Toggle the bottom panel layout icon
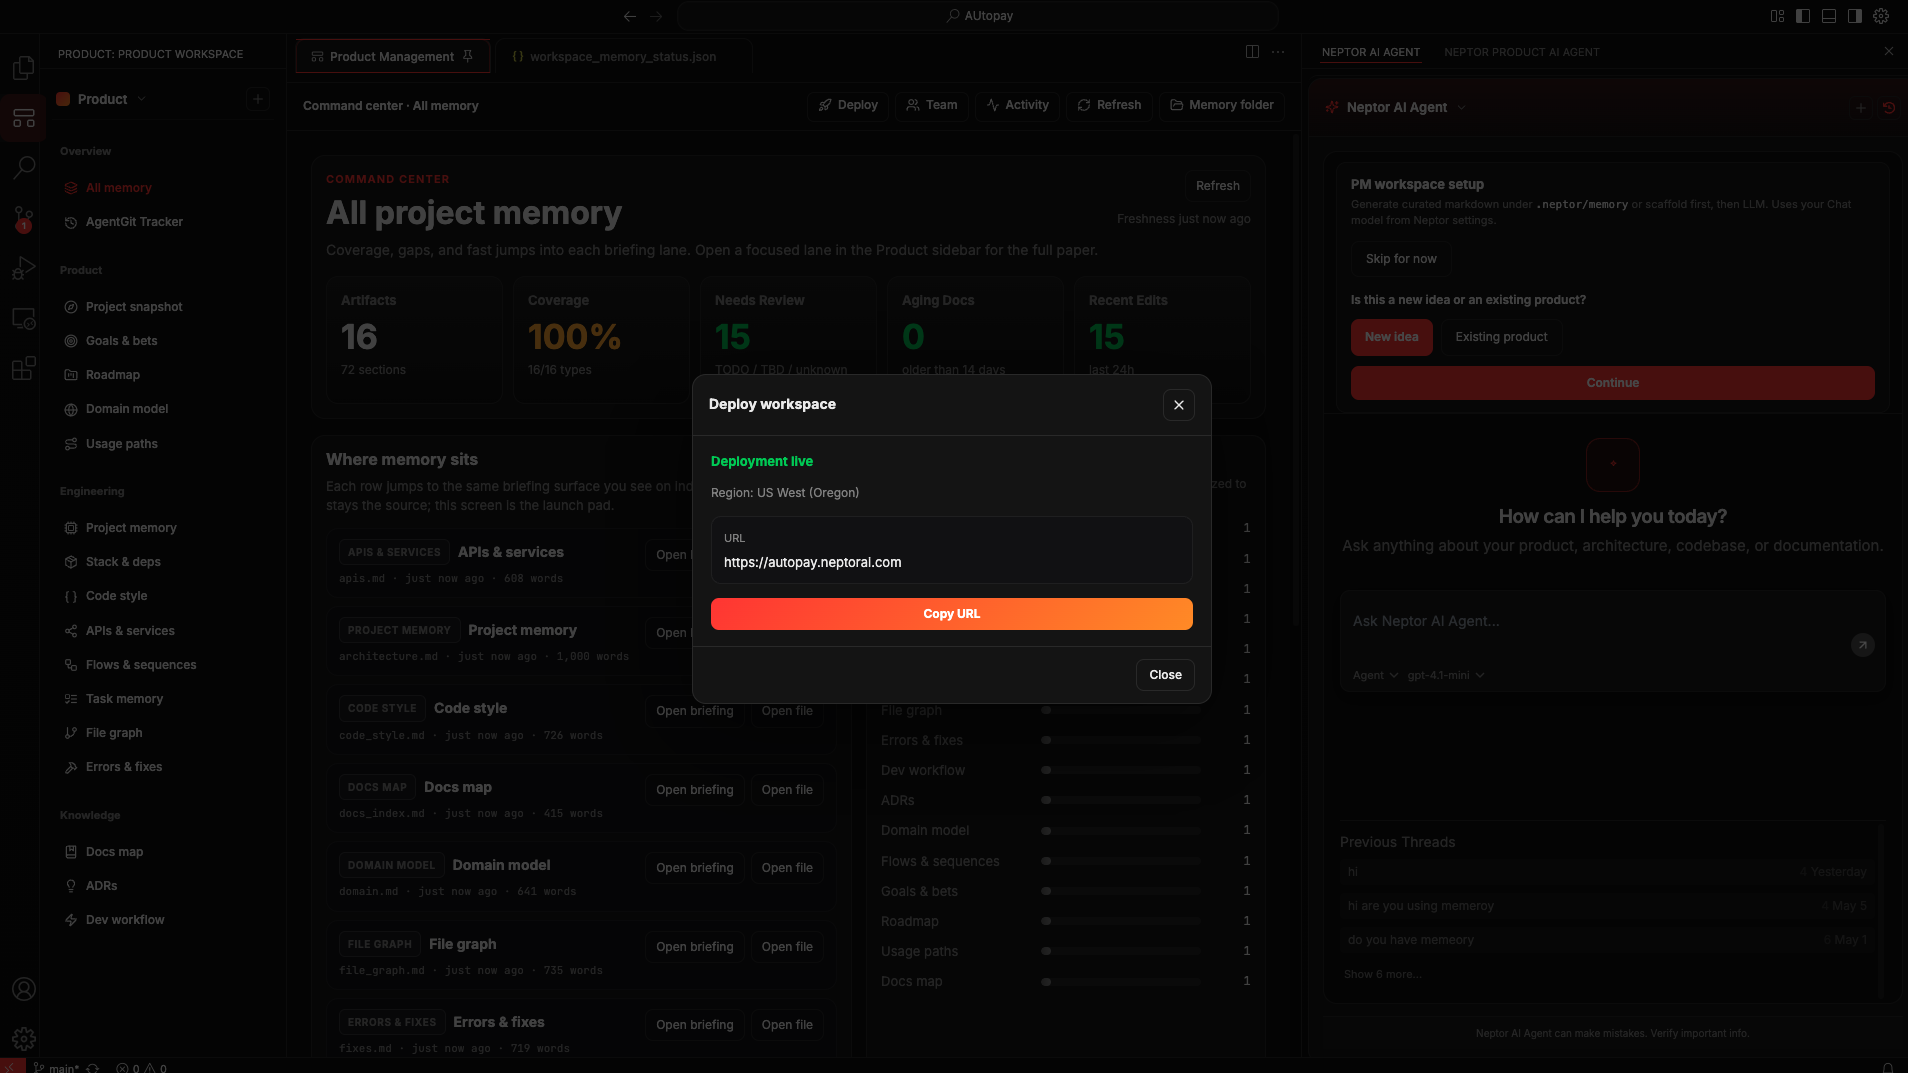This screenshot has width=1908, height=1073. coord(1829,16)
